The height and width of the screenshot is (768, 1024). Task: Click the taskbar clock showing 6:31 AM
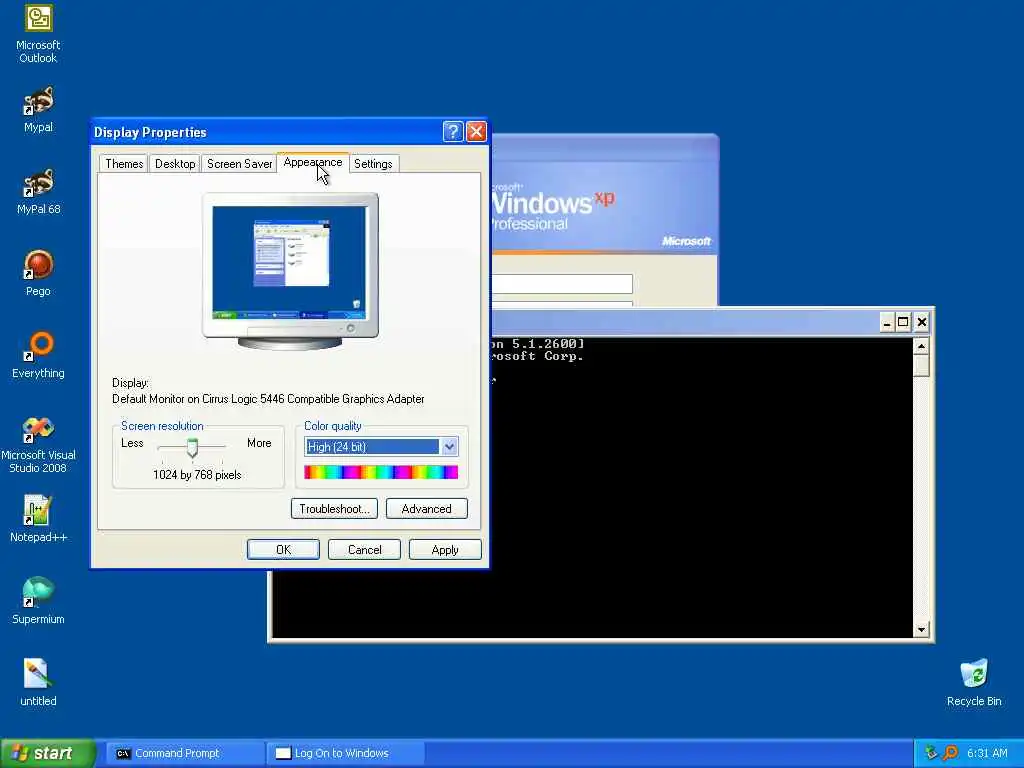987,753
